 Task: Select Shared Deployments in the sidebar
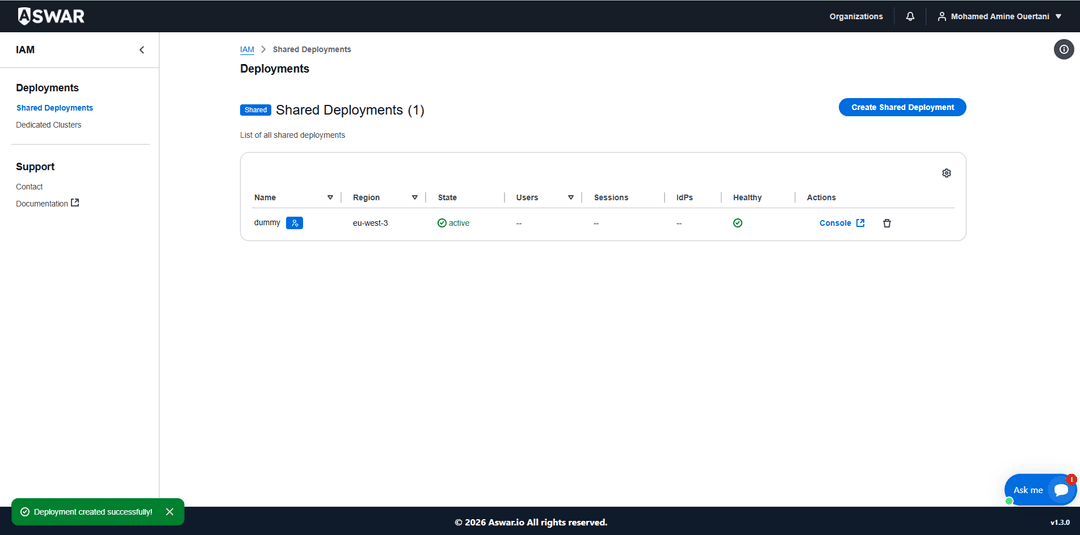coord(55,108)
